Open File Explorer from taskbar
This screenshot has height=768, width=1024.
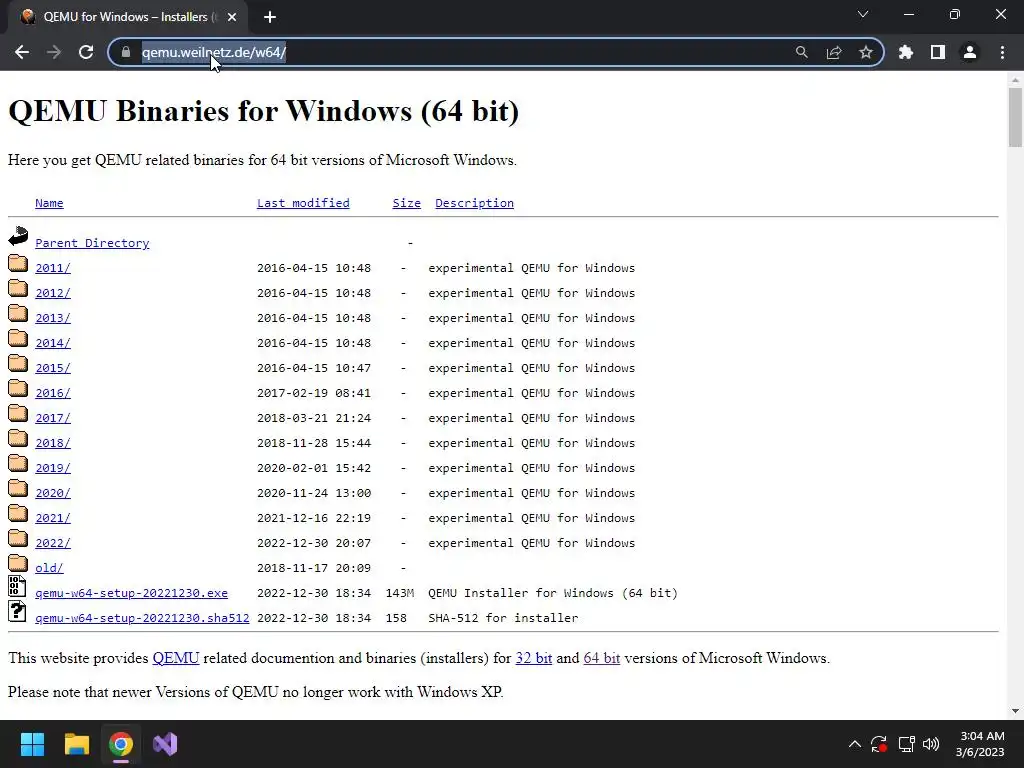(76, 744)
